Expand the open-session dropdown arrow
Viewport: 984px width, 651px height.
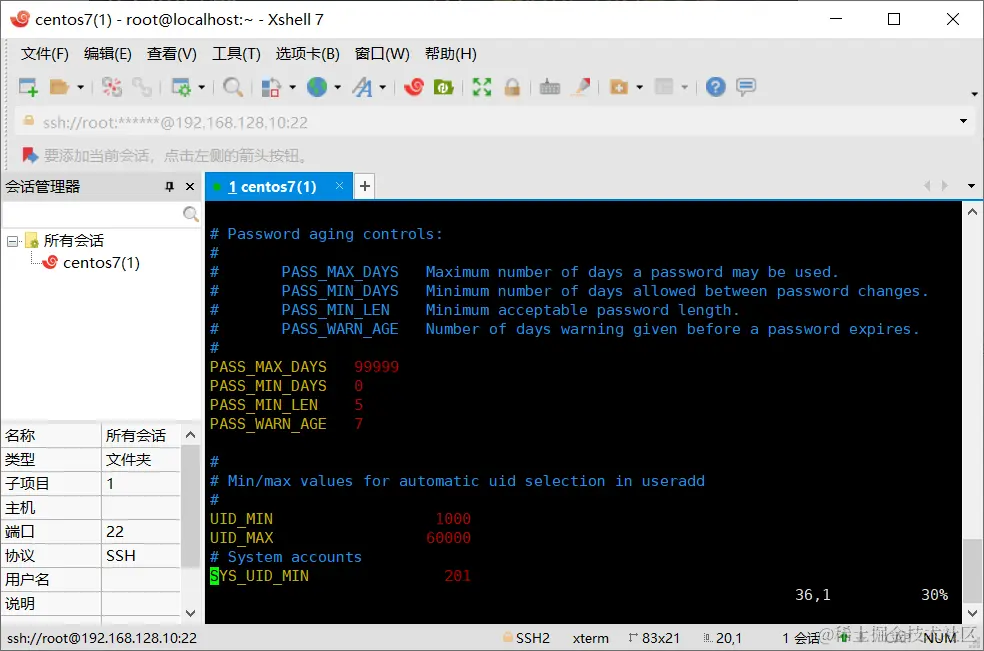[x=80, y=87]
